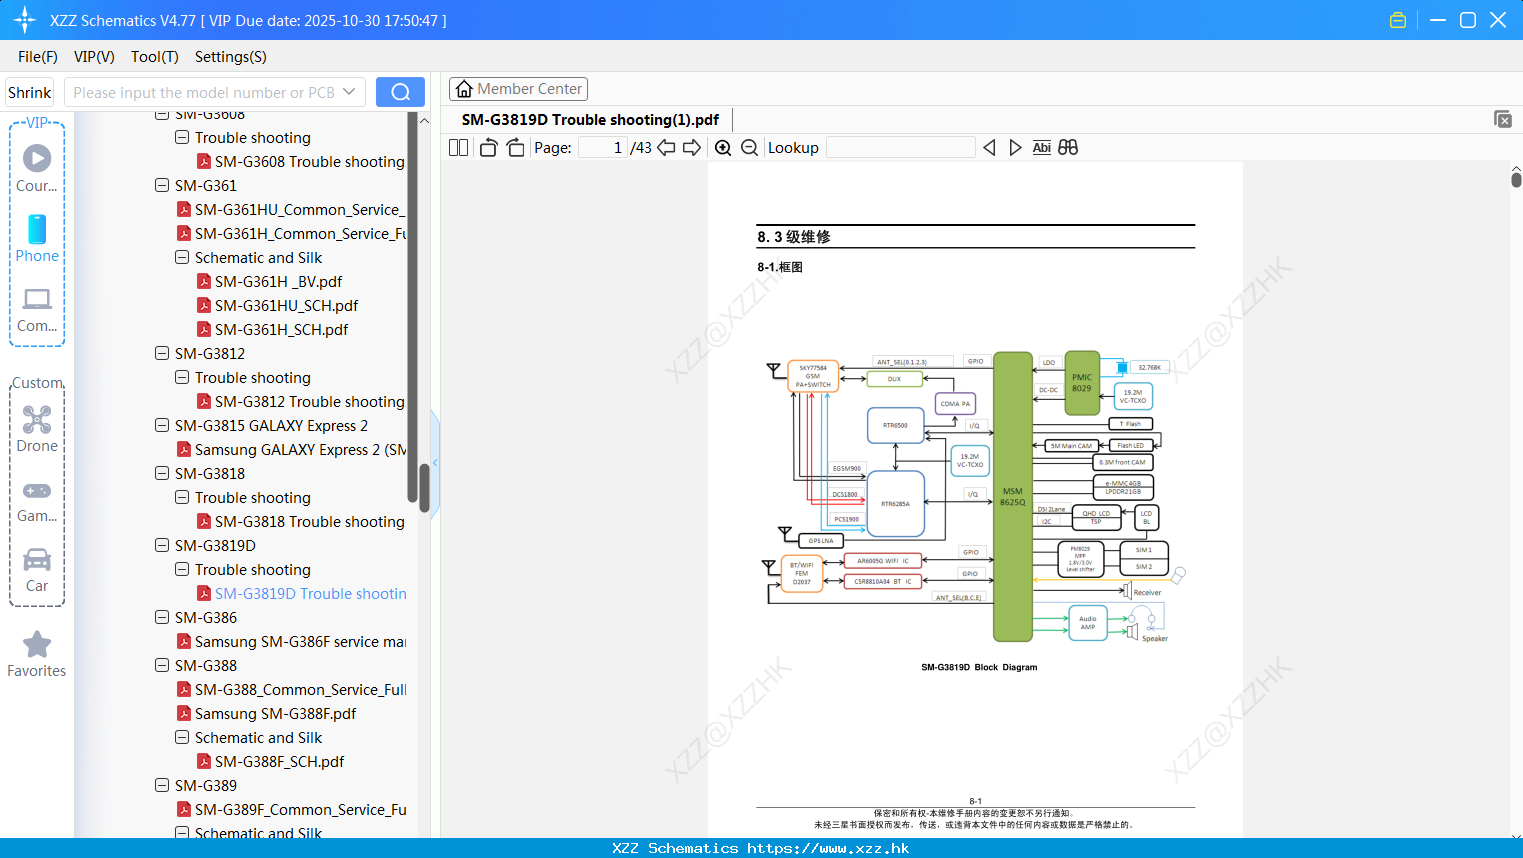This screenshot has width=1523, height=858.
Task: Click the Abi text match icon
Action: [x=1041, y=147]
